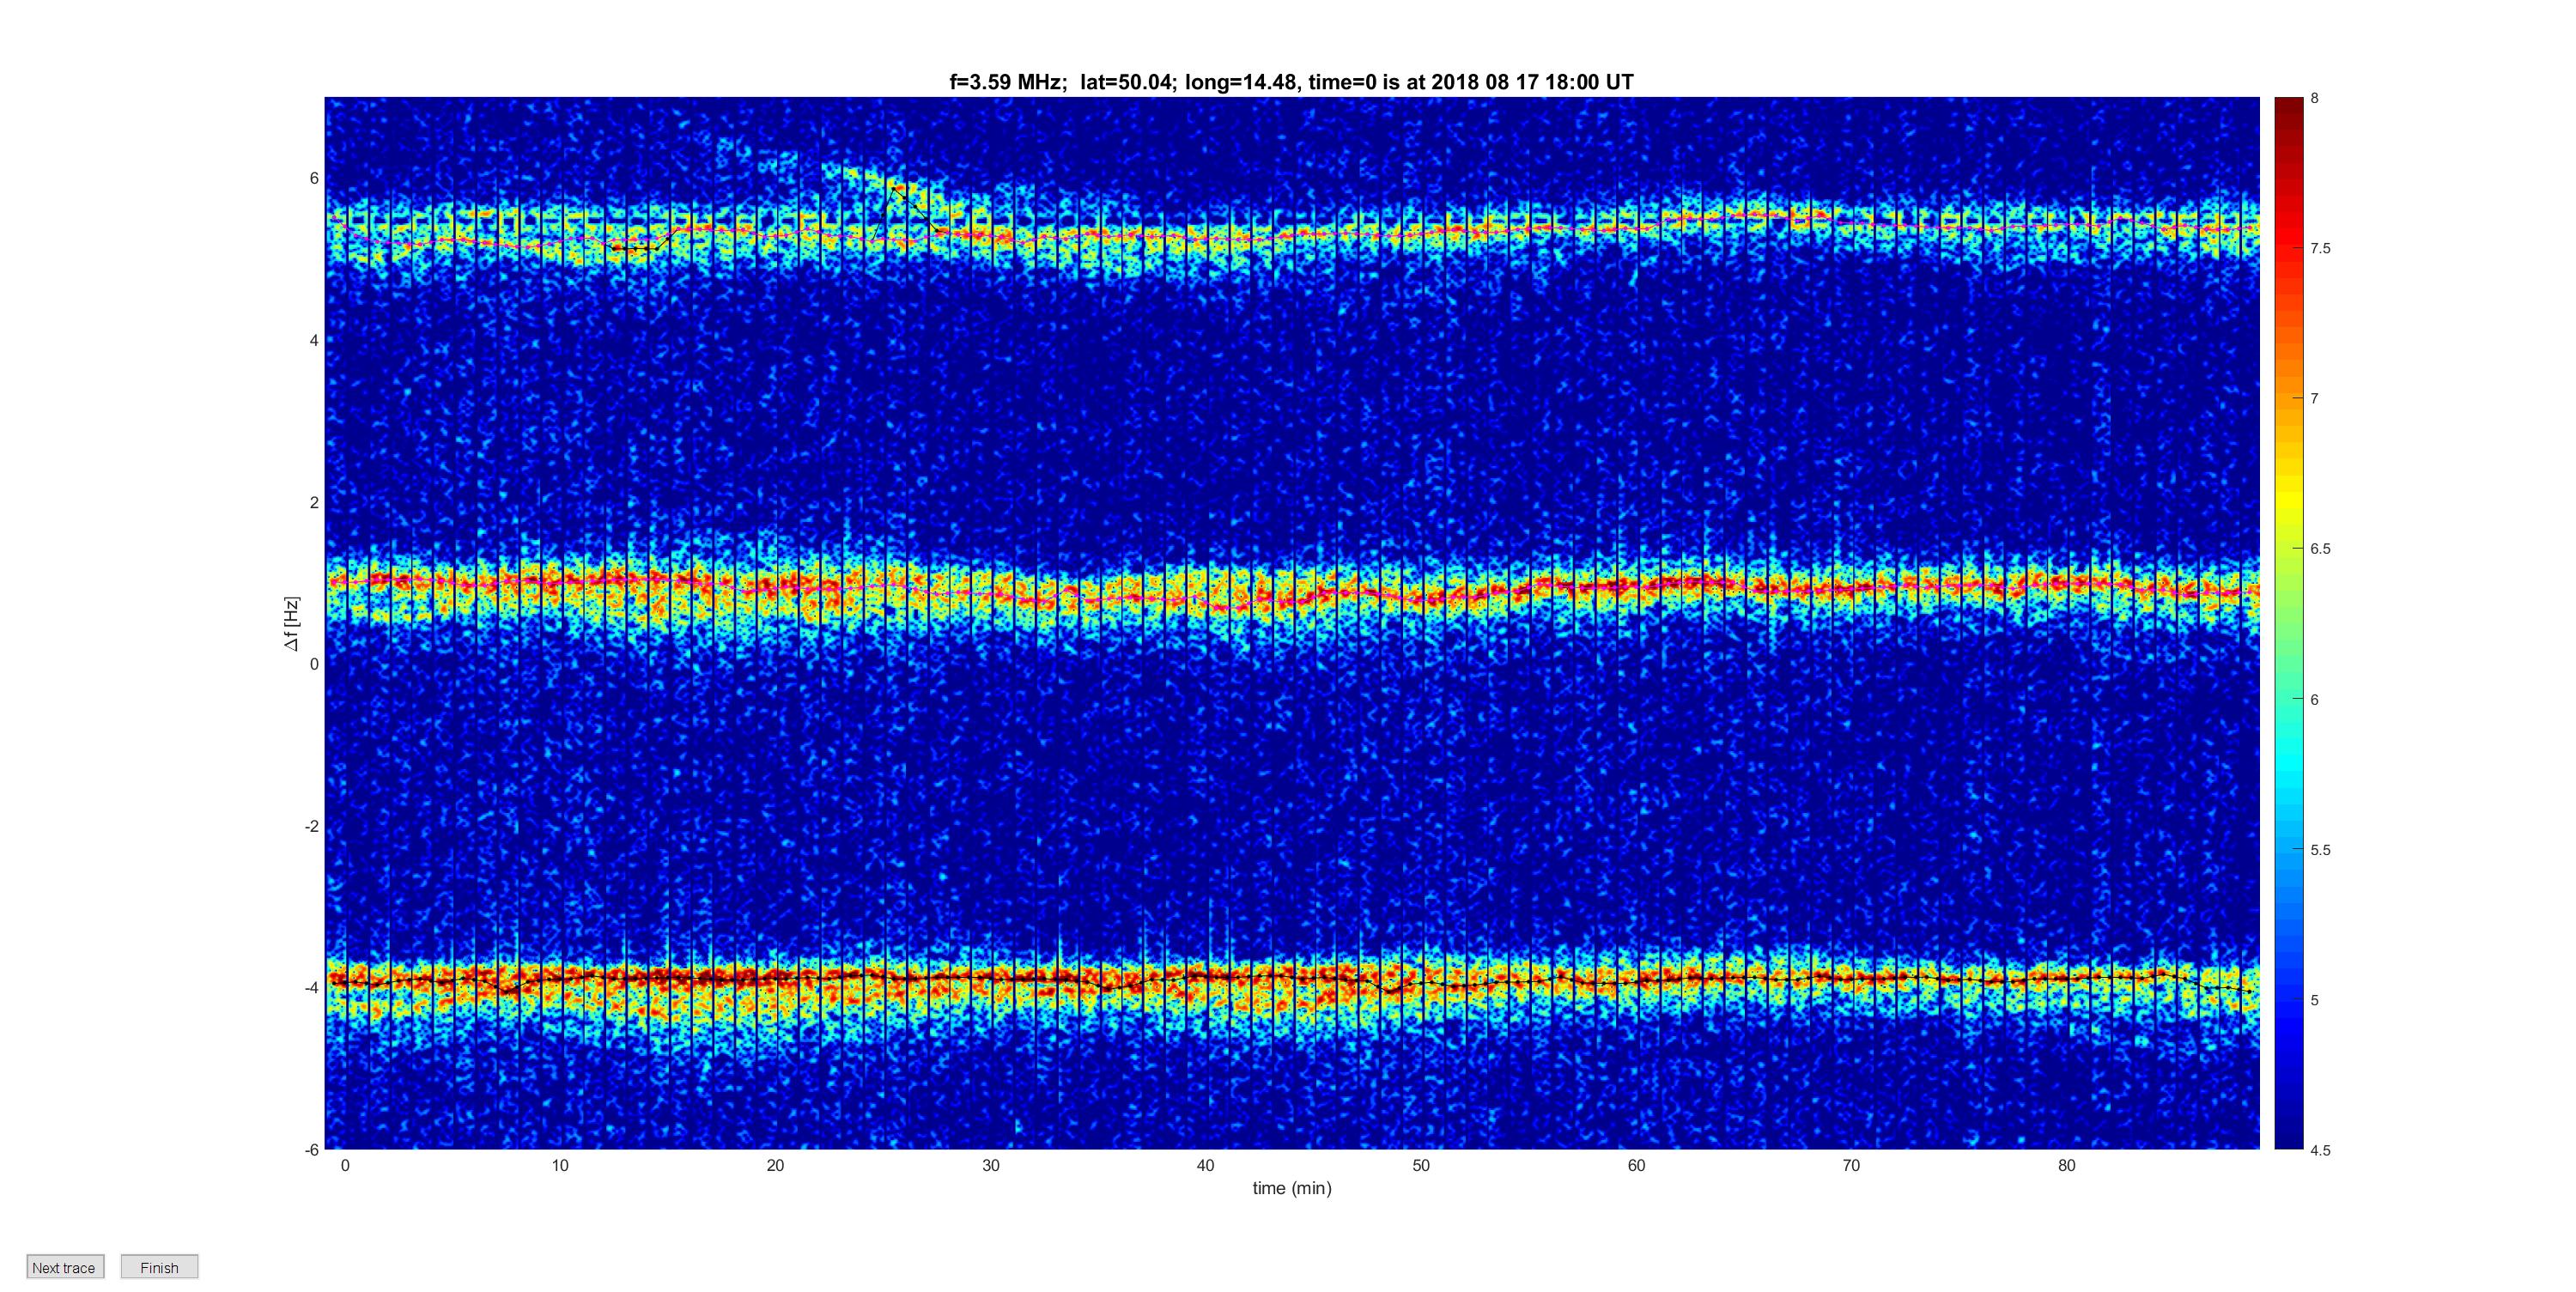Click x-axis tick label 10
Image resolution: width=2576 pixels, height=1292 pixels.
(x=560, y=1165)
